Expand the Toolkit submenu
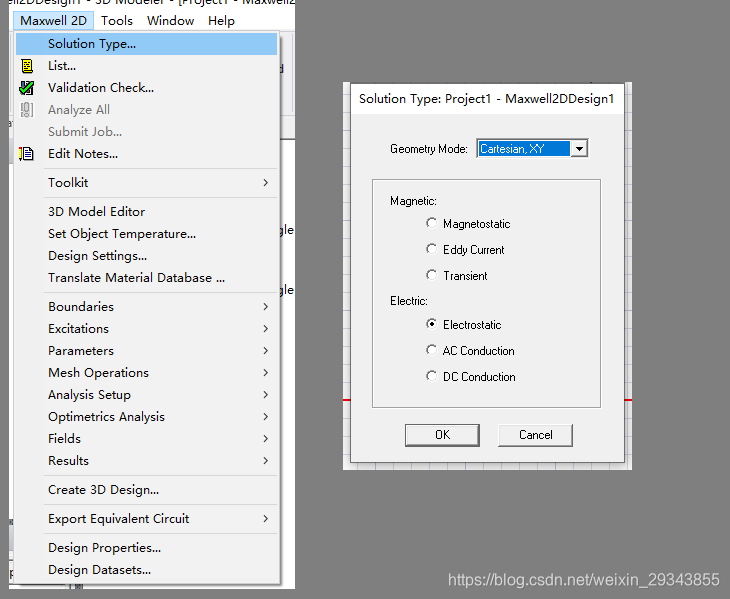This screenshot has width=730, height=599. pos(68,182)
